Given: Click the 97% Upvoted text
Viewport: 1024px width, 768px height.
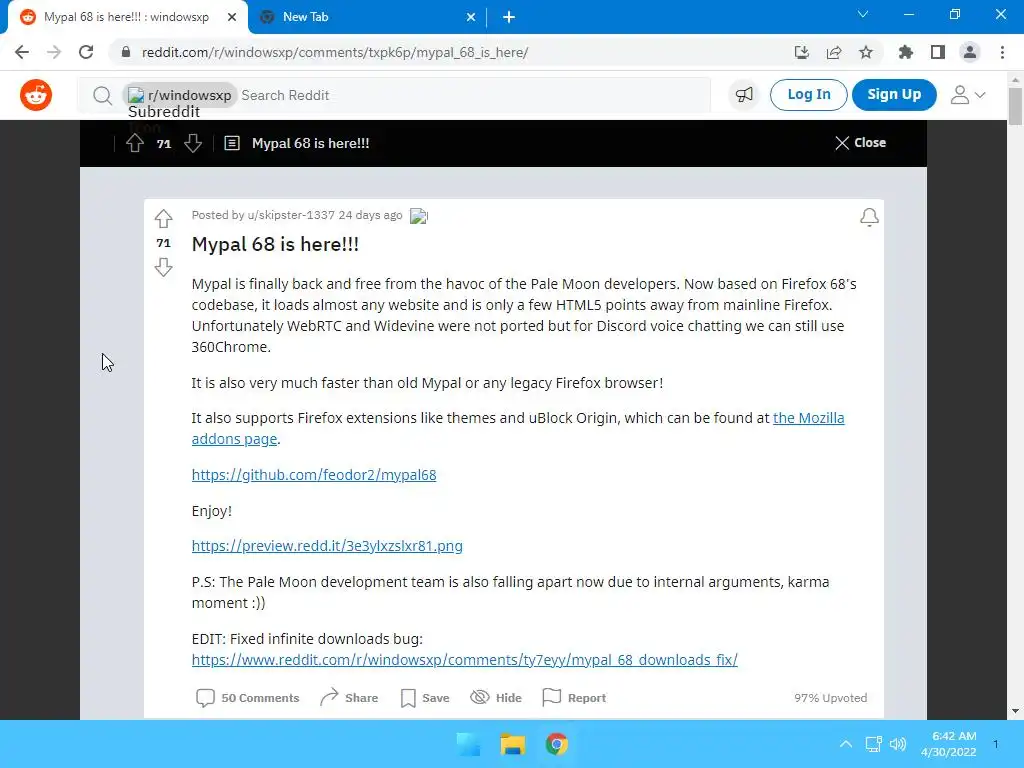Looking at the screenshot, I should tap(831, 697).
